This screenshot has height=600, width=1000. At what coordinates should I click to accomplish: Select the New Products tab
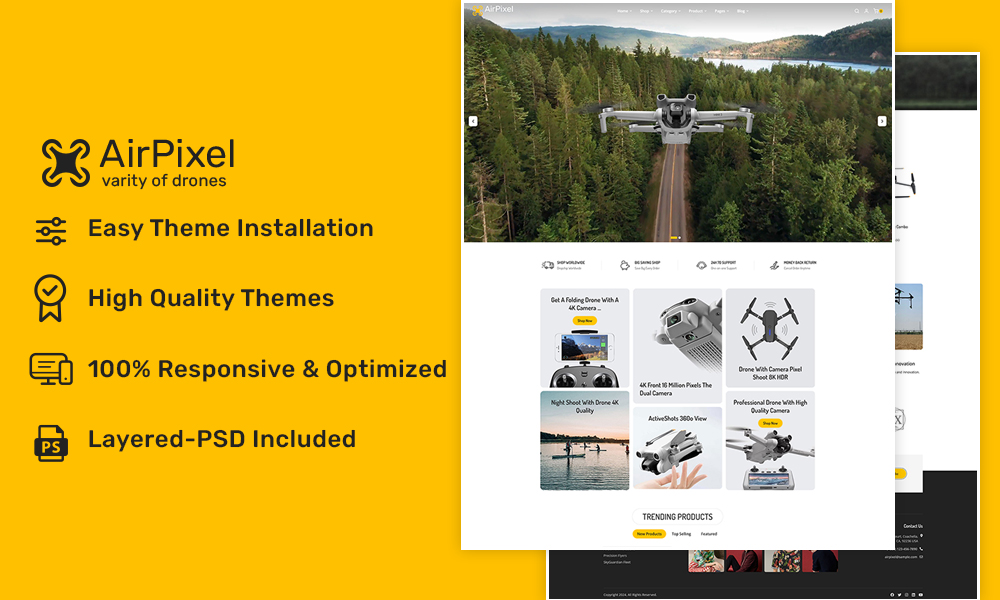coord(649,534)
